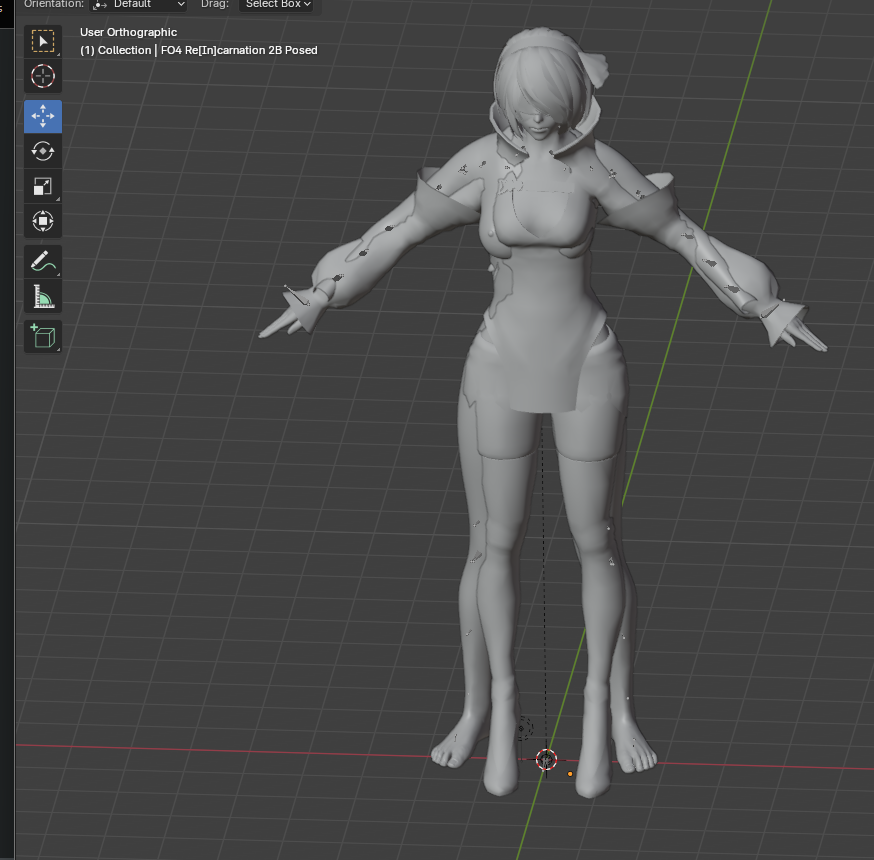Select the Select Box tool

(x=43, y=41)
